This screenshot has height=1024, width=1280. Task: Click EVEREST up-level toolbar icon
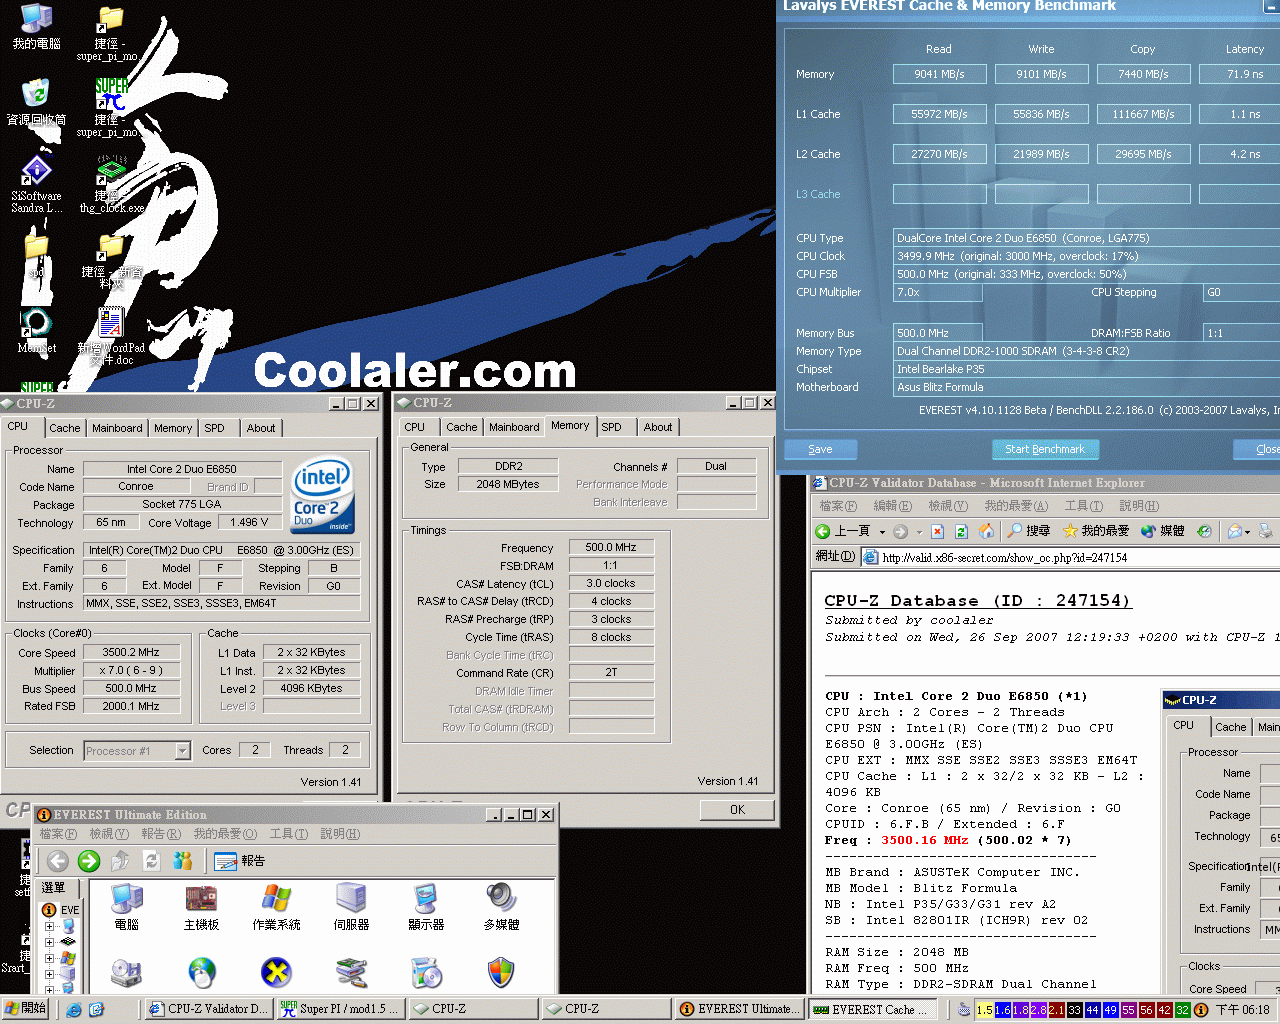point(120,860)
